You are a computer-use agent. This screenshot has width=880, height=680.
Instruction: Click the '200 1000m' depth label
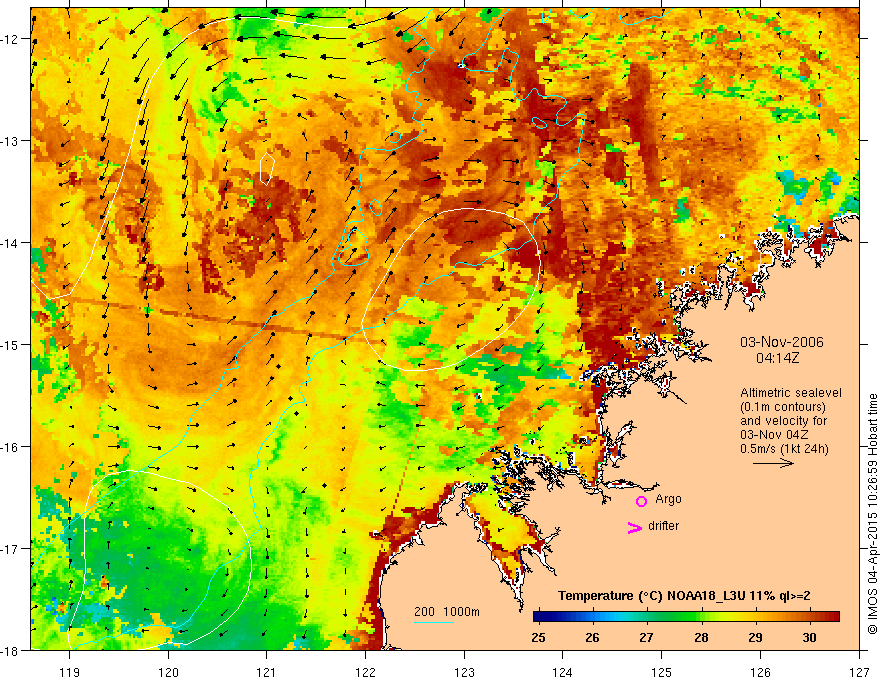tap(447, 612)
